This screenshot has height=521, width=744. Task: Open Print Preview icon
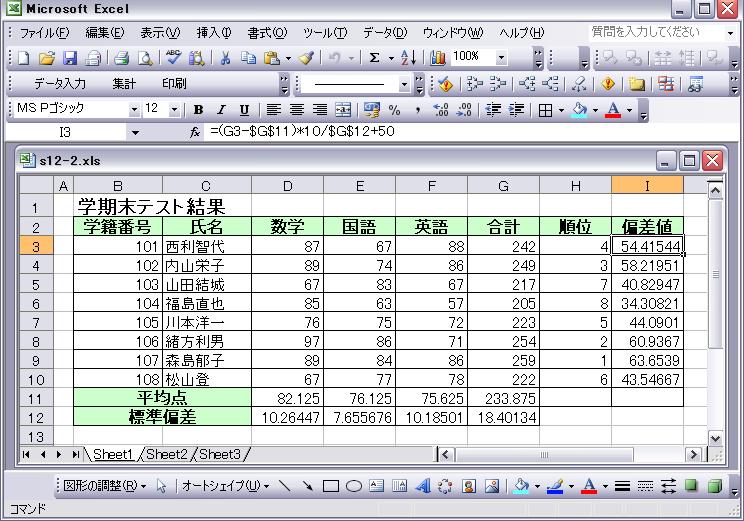point(145,58)
